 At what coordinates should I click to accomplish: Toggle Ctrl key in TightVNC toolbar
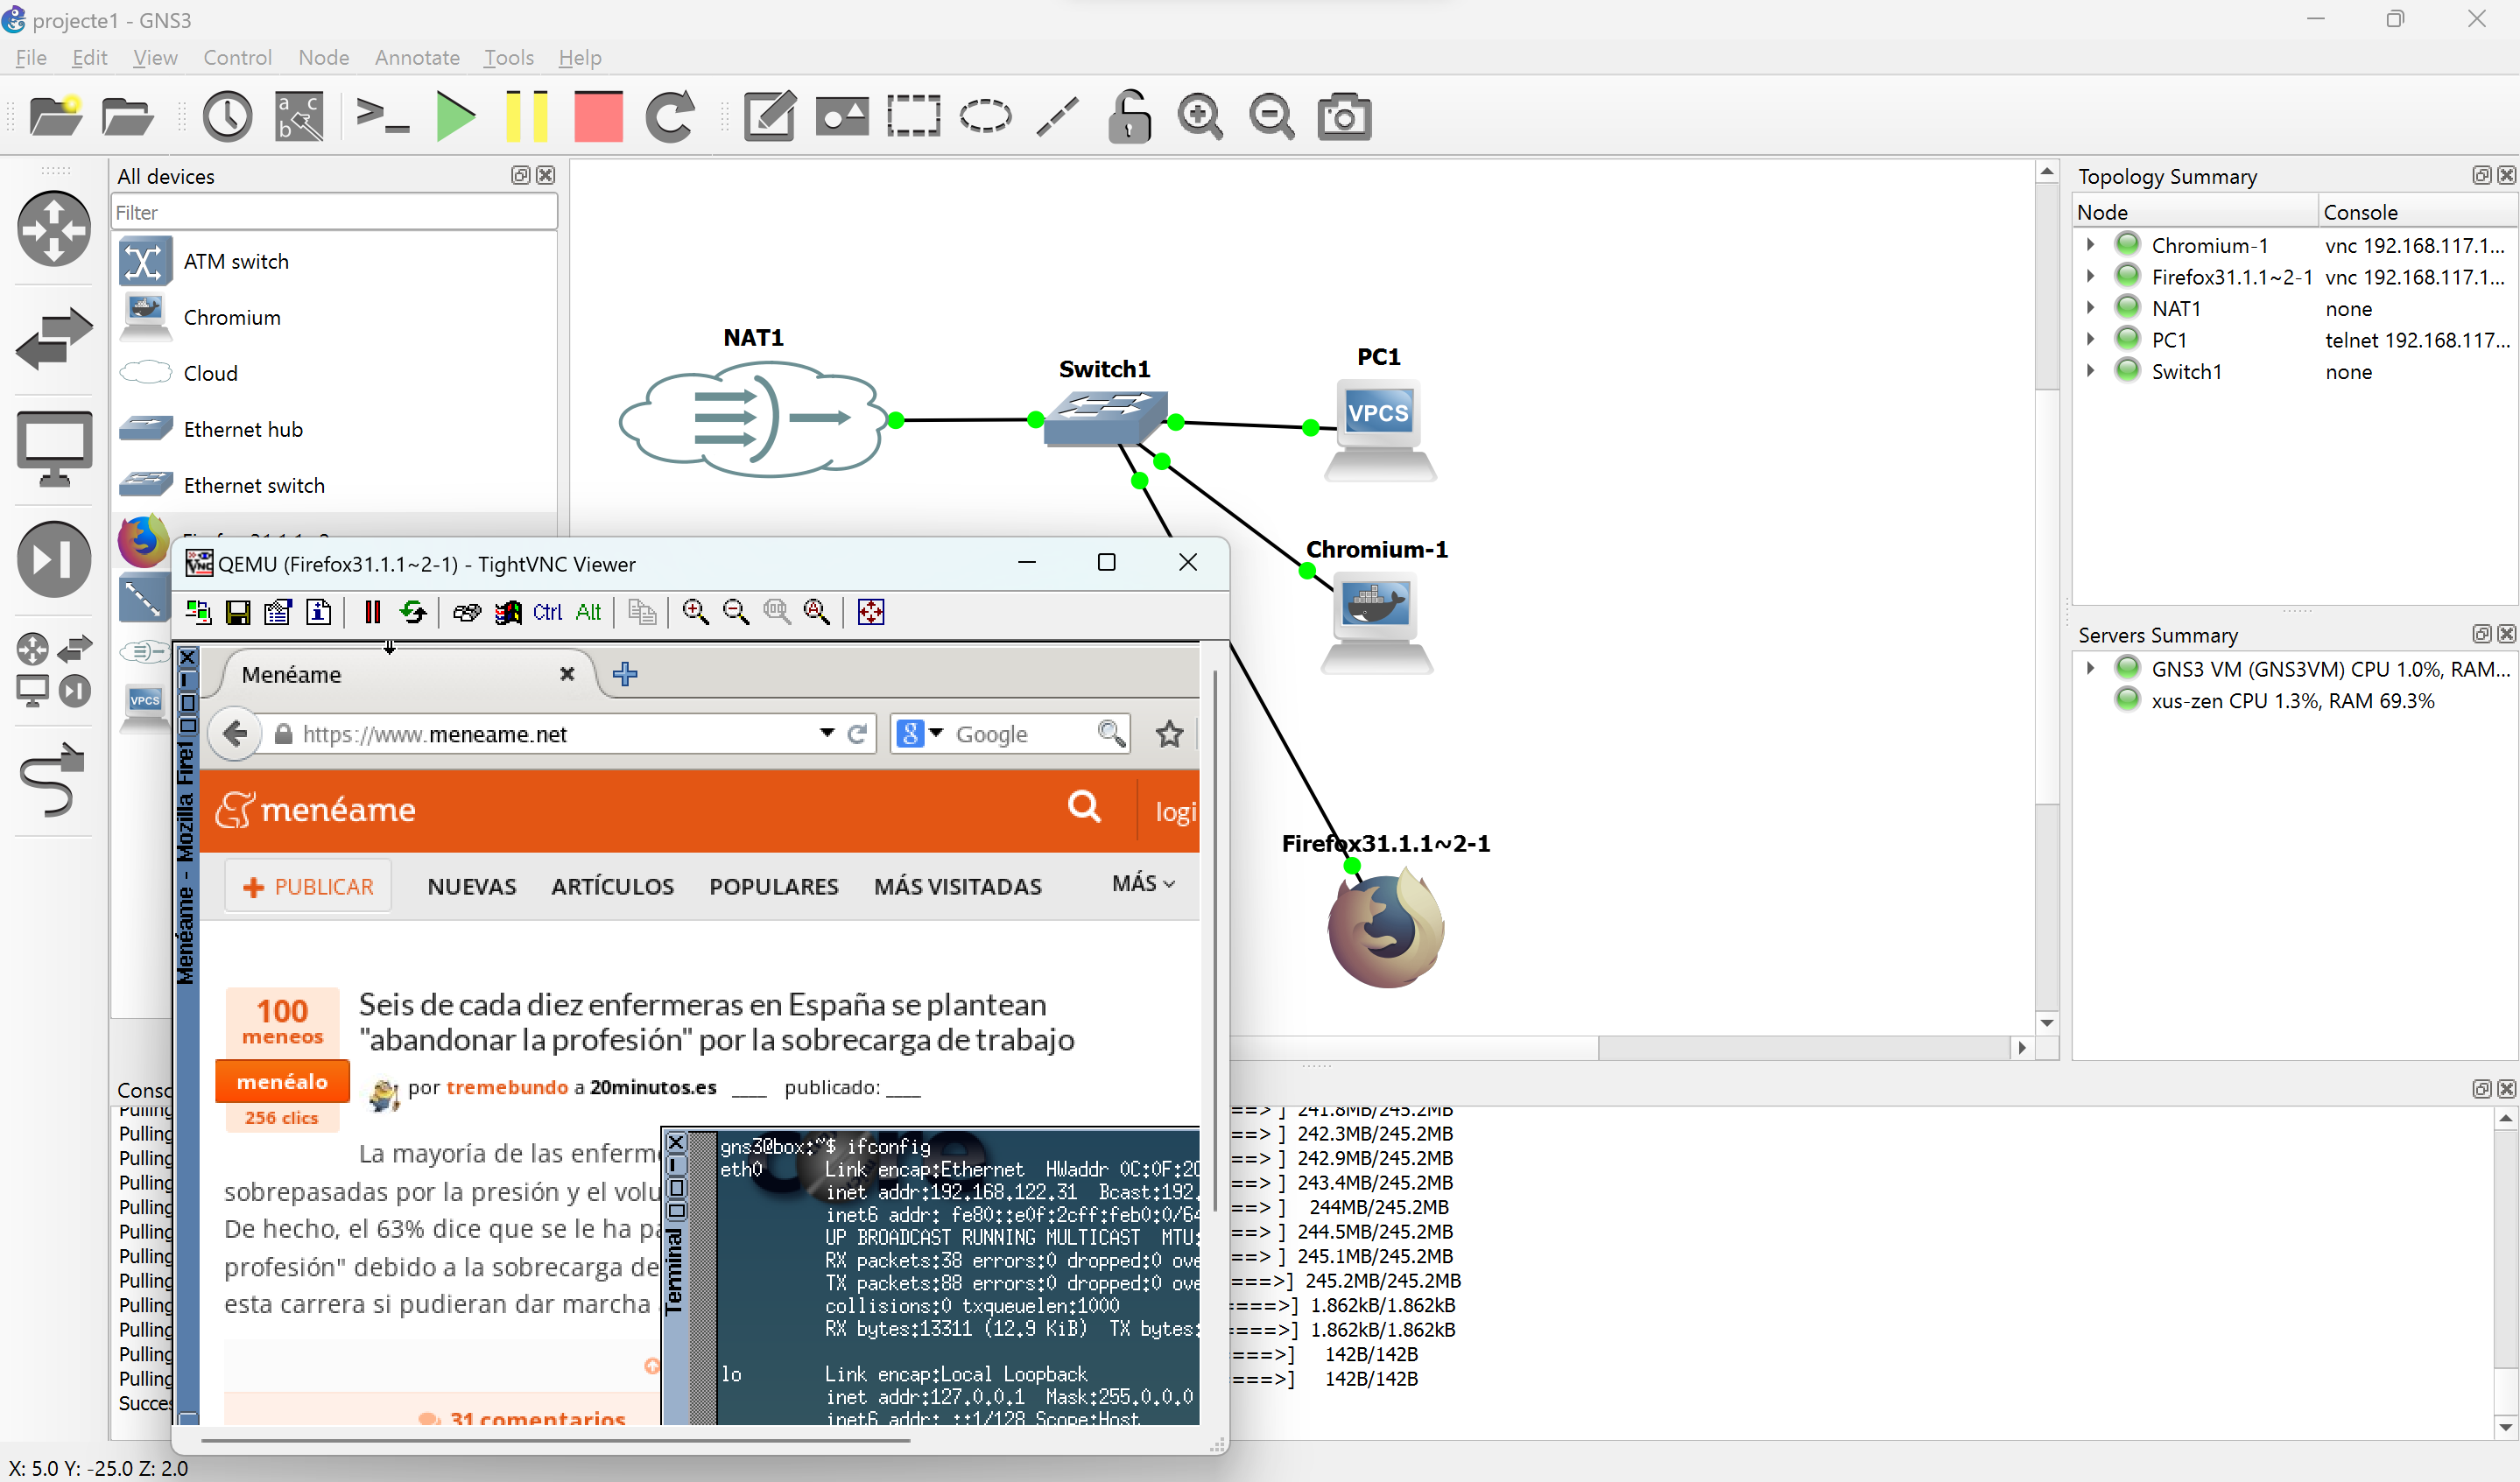547,612
